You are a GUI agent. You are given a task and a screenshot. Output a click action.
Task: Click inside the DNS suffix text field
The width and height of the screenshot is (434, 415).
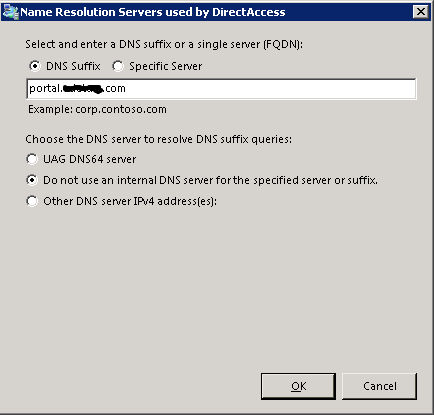click(221, 89)
